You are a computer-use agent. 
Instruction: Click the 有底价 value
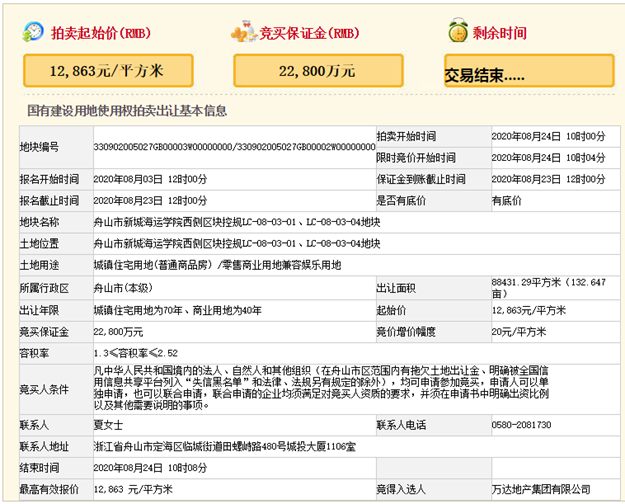point(506,201)
